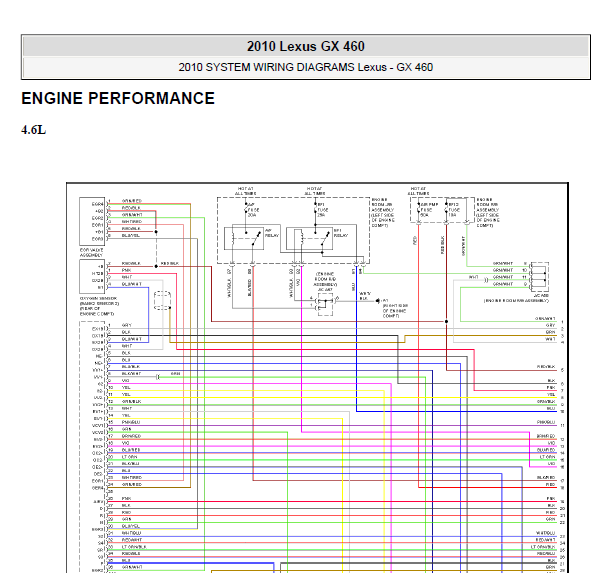
Task: Select the "2010 SYSTEM WIRING DIAGRAMS Lexus - GX 460" subtitle
Action: point(305,67)
